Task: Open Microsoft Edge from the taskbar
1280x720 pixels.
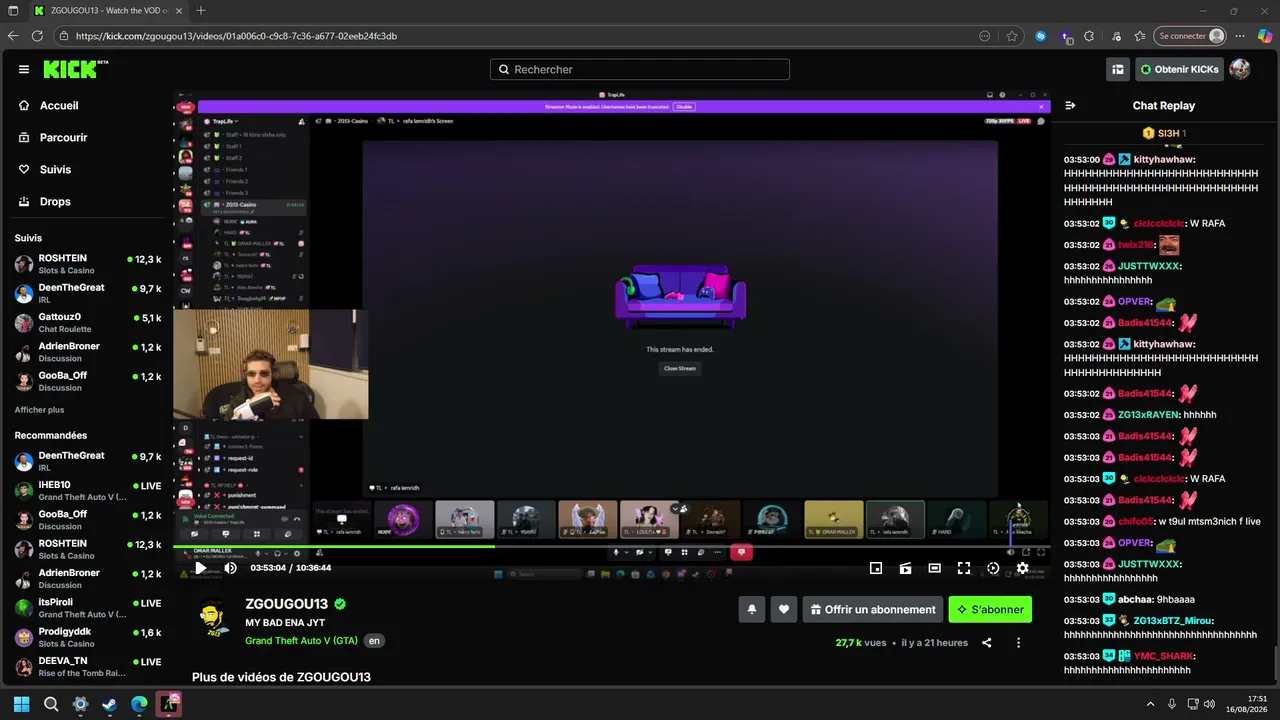Action: [139, 704]
